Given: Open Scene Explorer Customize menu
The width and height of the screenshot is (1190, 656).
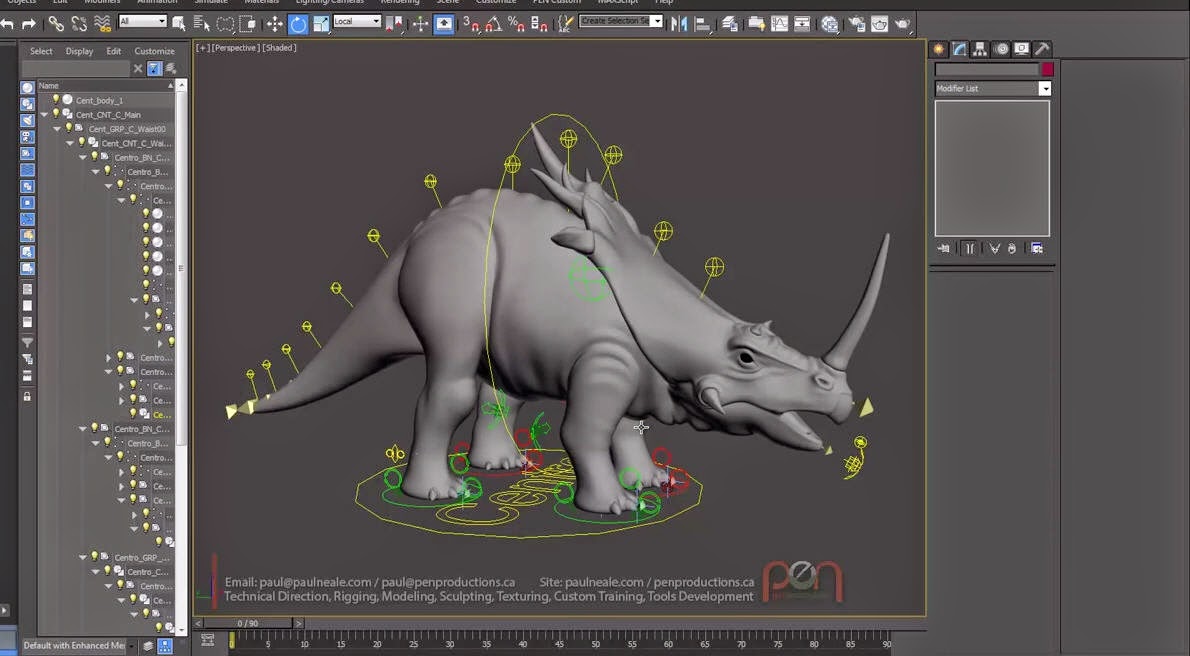Looking at the screenshot, I should 154,51.
